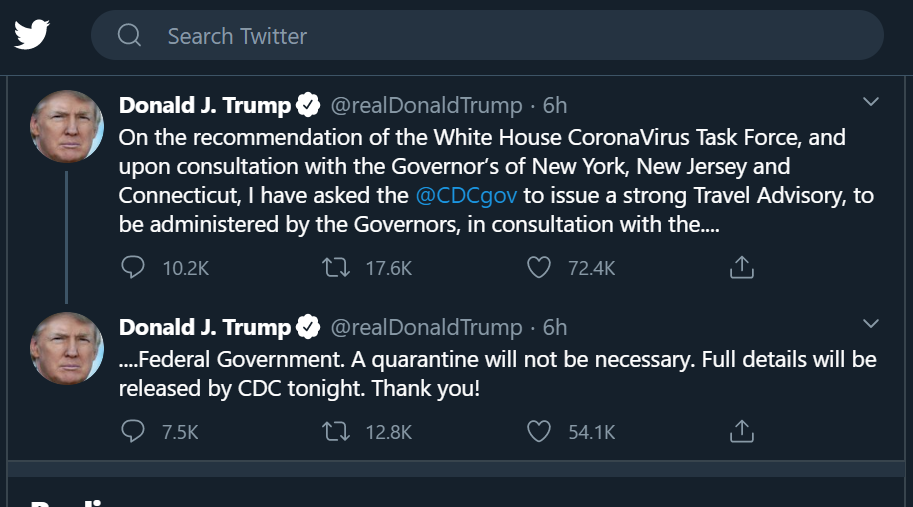The image size is (913, 507).
Task: Focus the Search Twitter field
Action: click(500, 36)
